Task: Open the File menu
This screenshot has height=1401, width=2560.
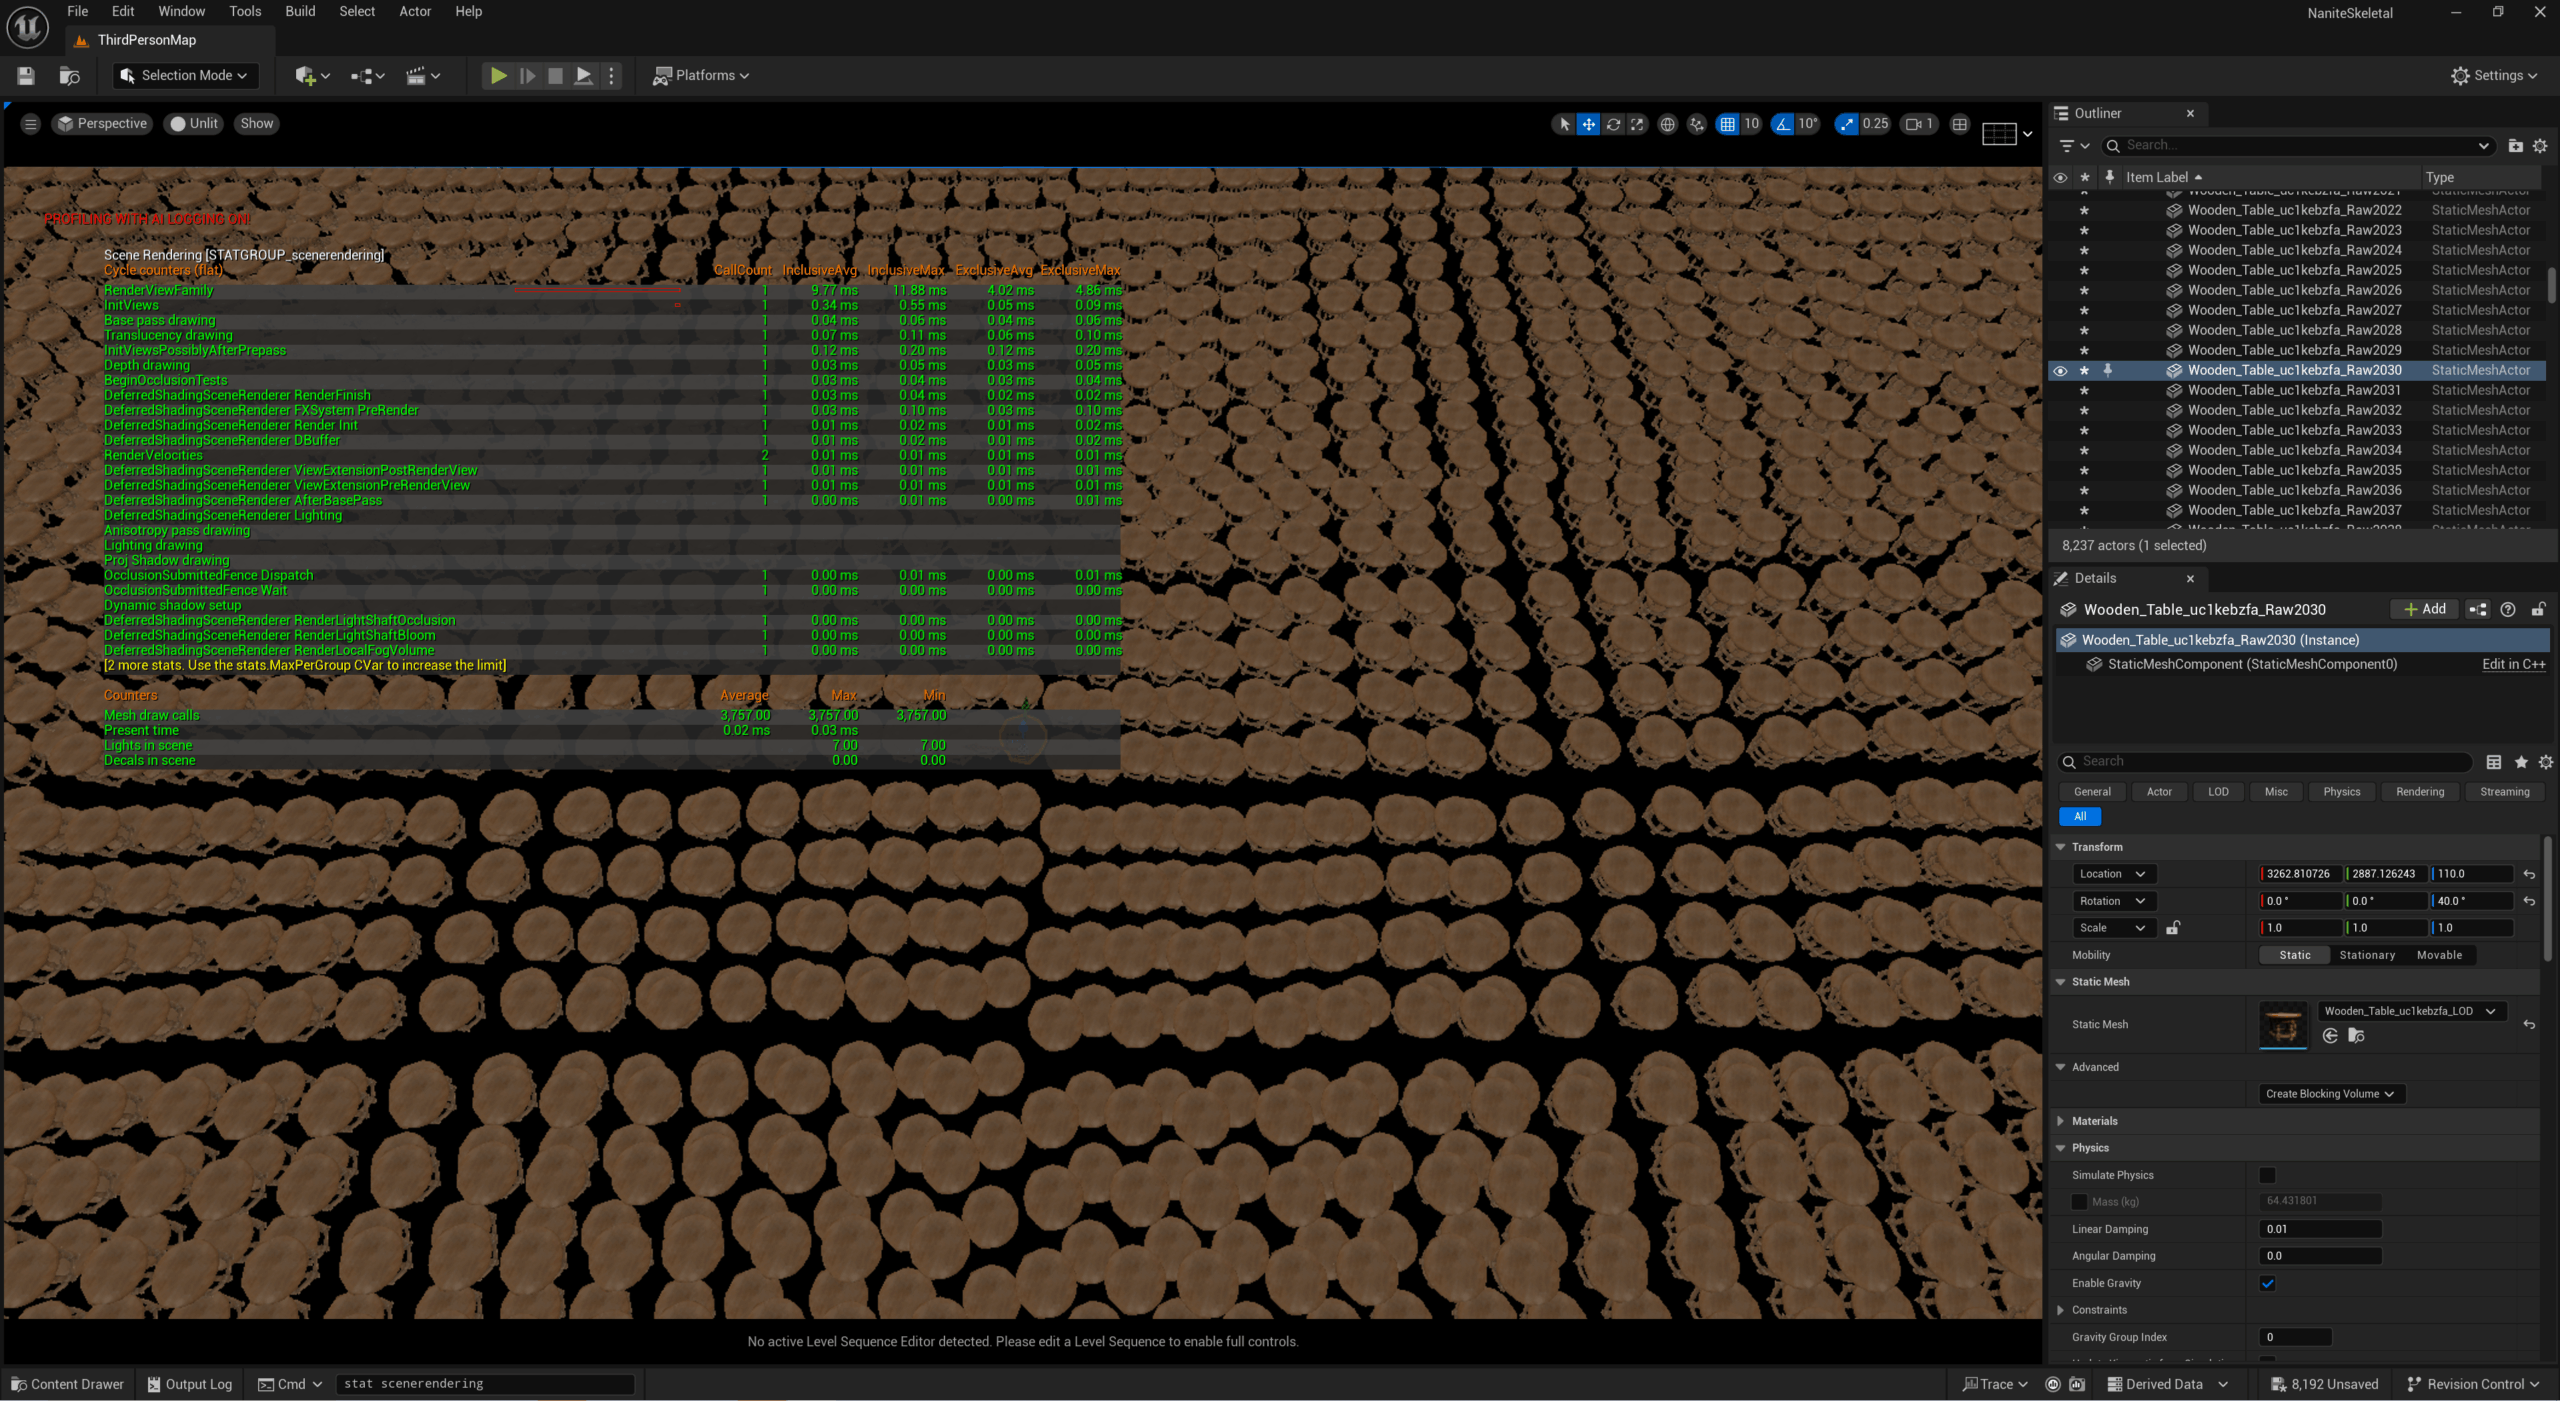Action: (x=77, y=11)
